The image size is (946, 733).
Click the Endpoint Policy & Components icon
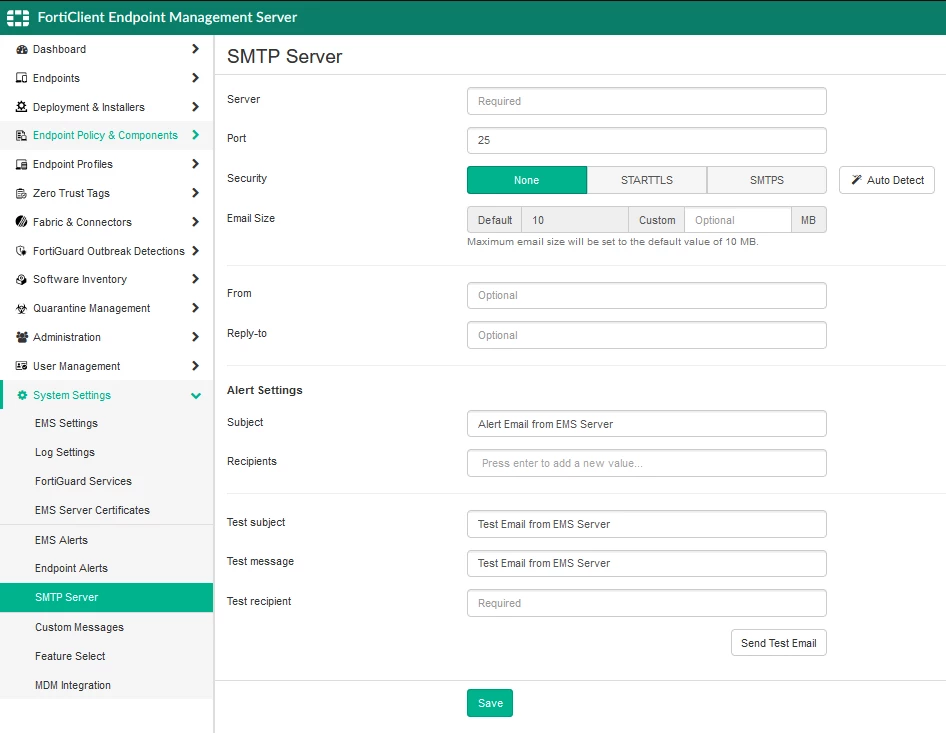(x=22, y=135)
